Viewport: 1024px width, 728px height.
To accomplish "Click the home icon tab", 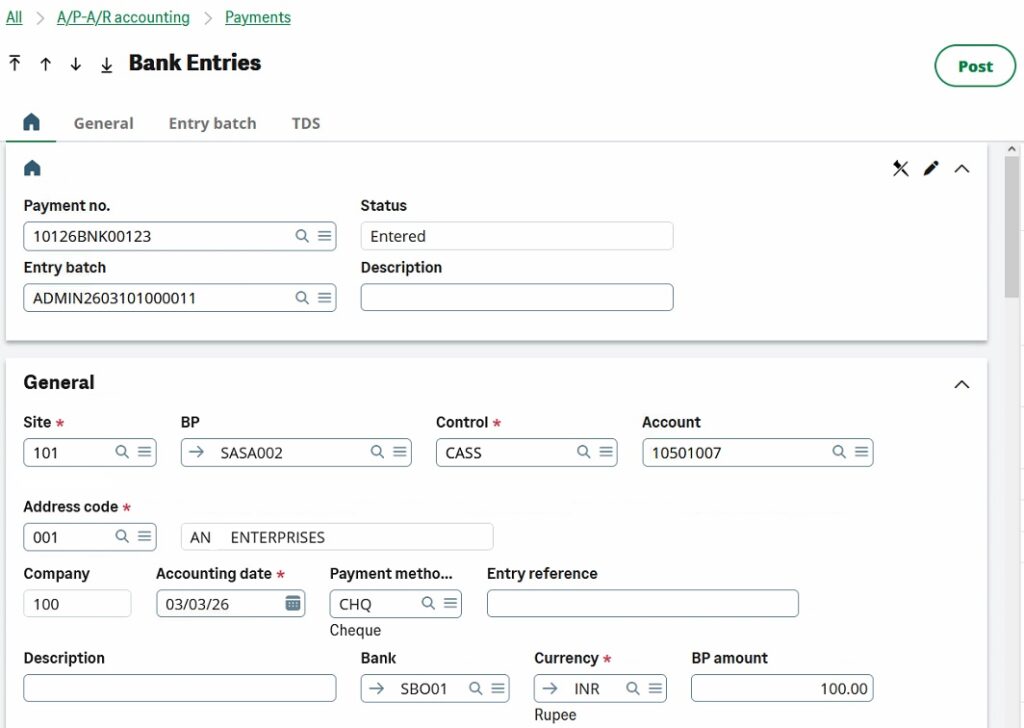I will tap(31, 122).
